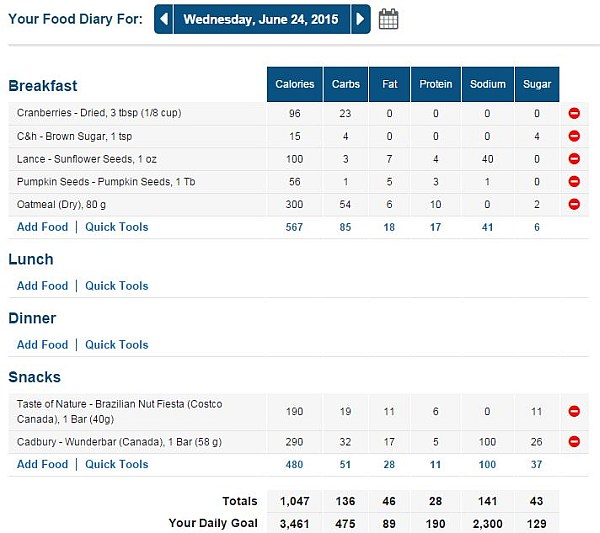Click the Wednesday, June 24, 2015 date
Screen dimensions: 600x533
pos(261,19)
